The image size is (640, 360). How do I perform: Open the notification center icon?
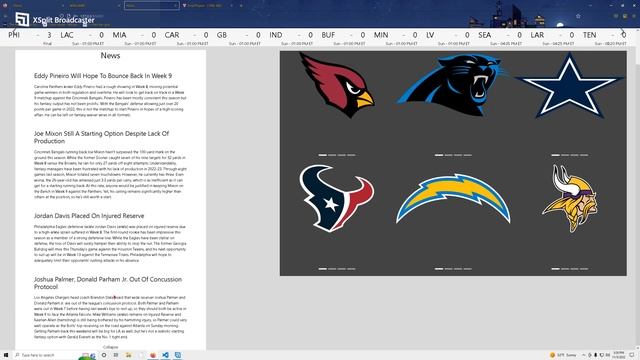632,355
